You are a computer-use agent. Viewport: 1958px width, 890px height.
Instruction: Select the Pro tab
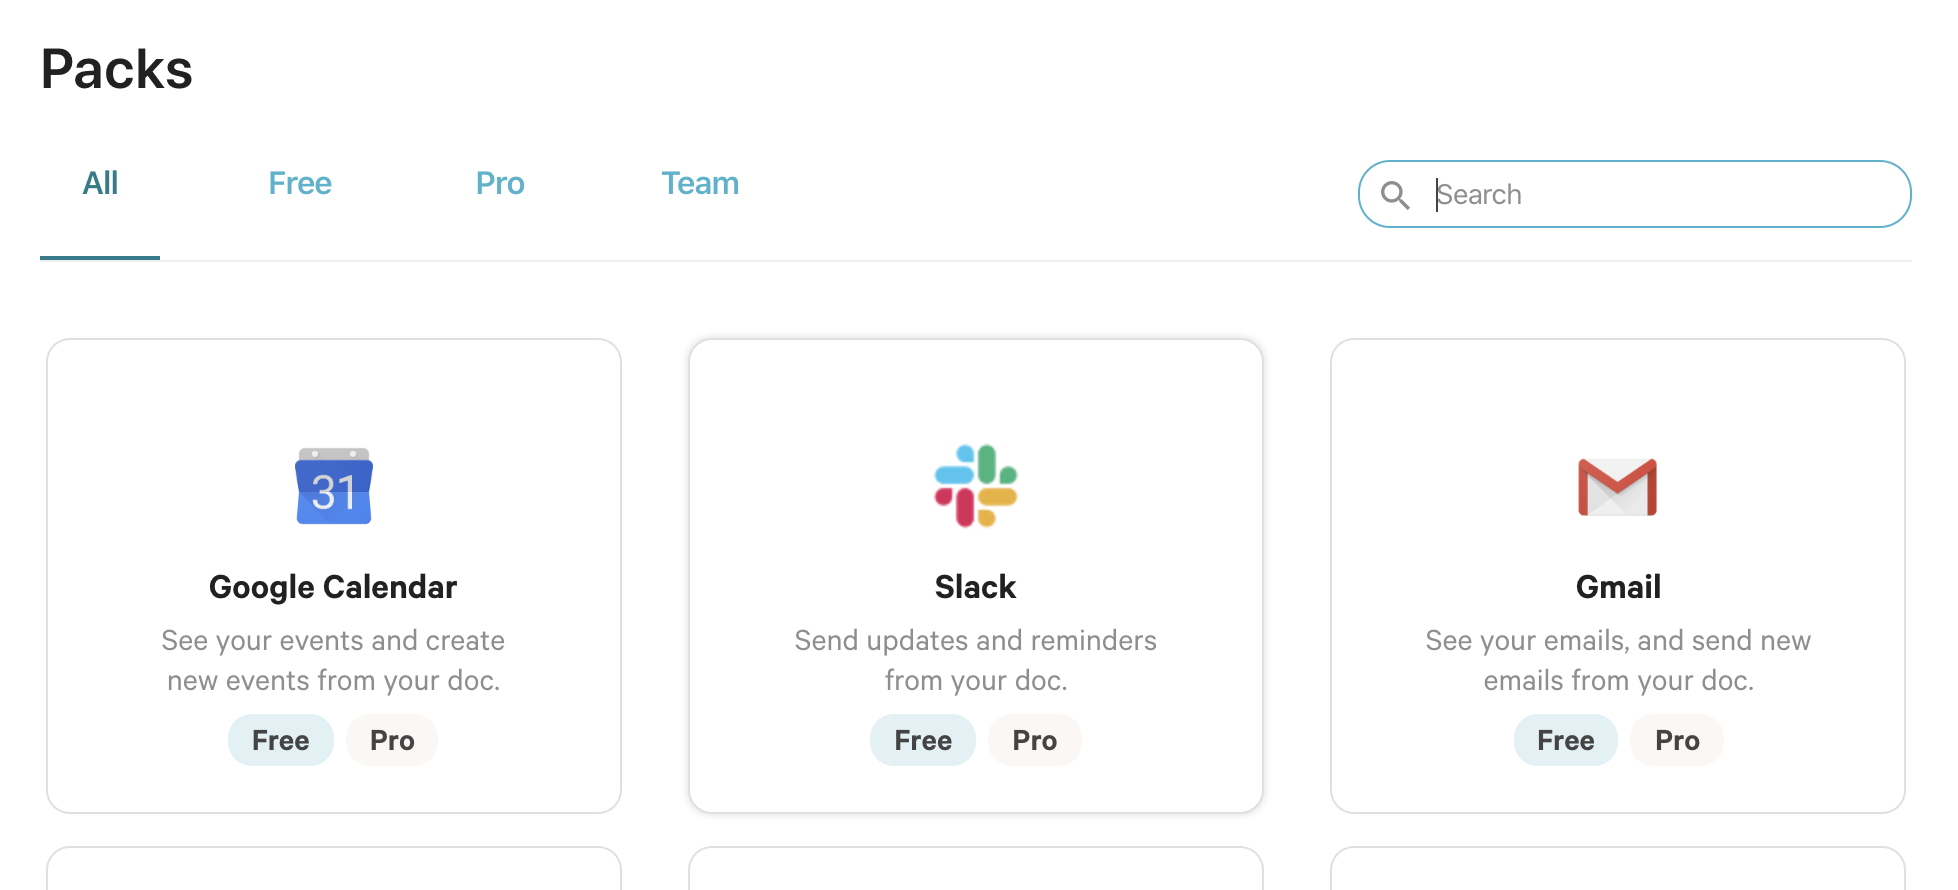point(500,184)
